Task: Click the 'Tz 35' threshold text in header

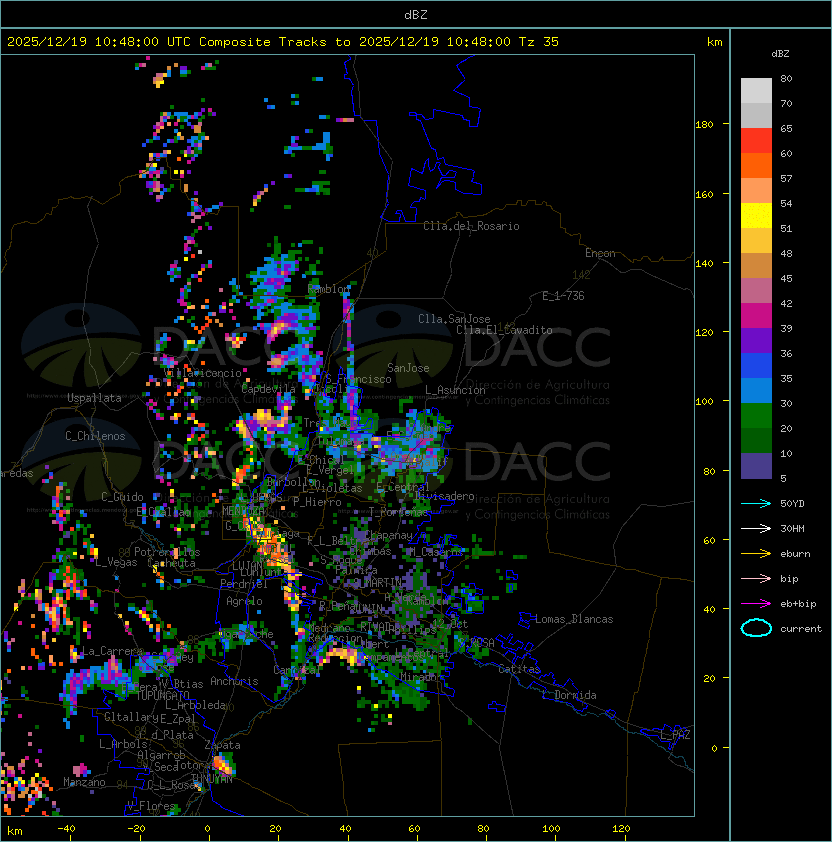Action: [x=539, y=42]
